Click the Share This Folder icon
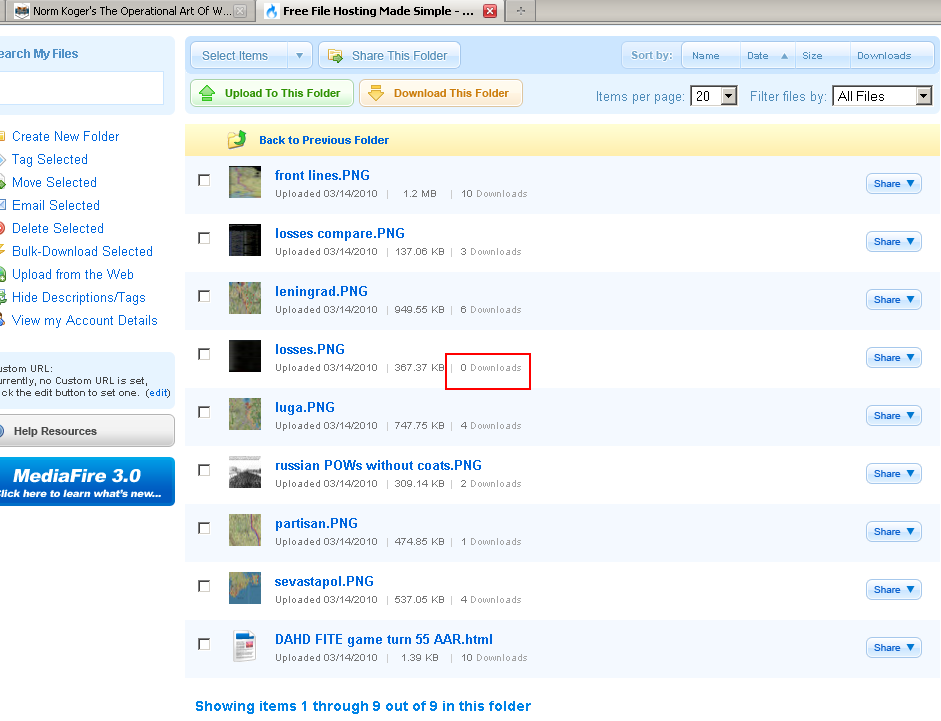The height and width of the screenshot is (721, 941). [x=335, y=56]
